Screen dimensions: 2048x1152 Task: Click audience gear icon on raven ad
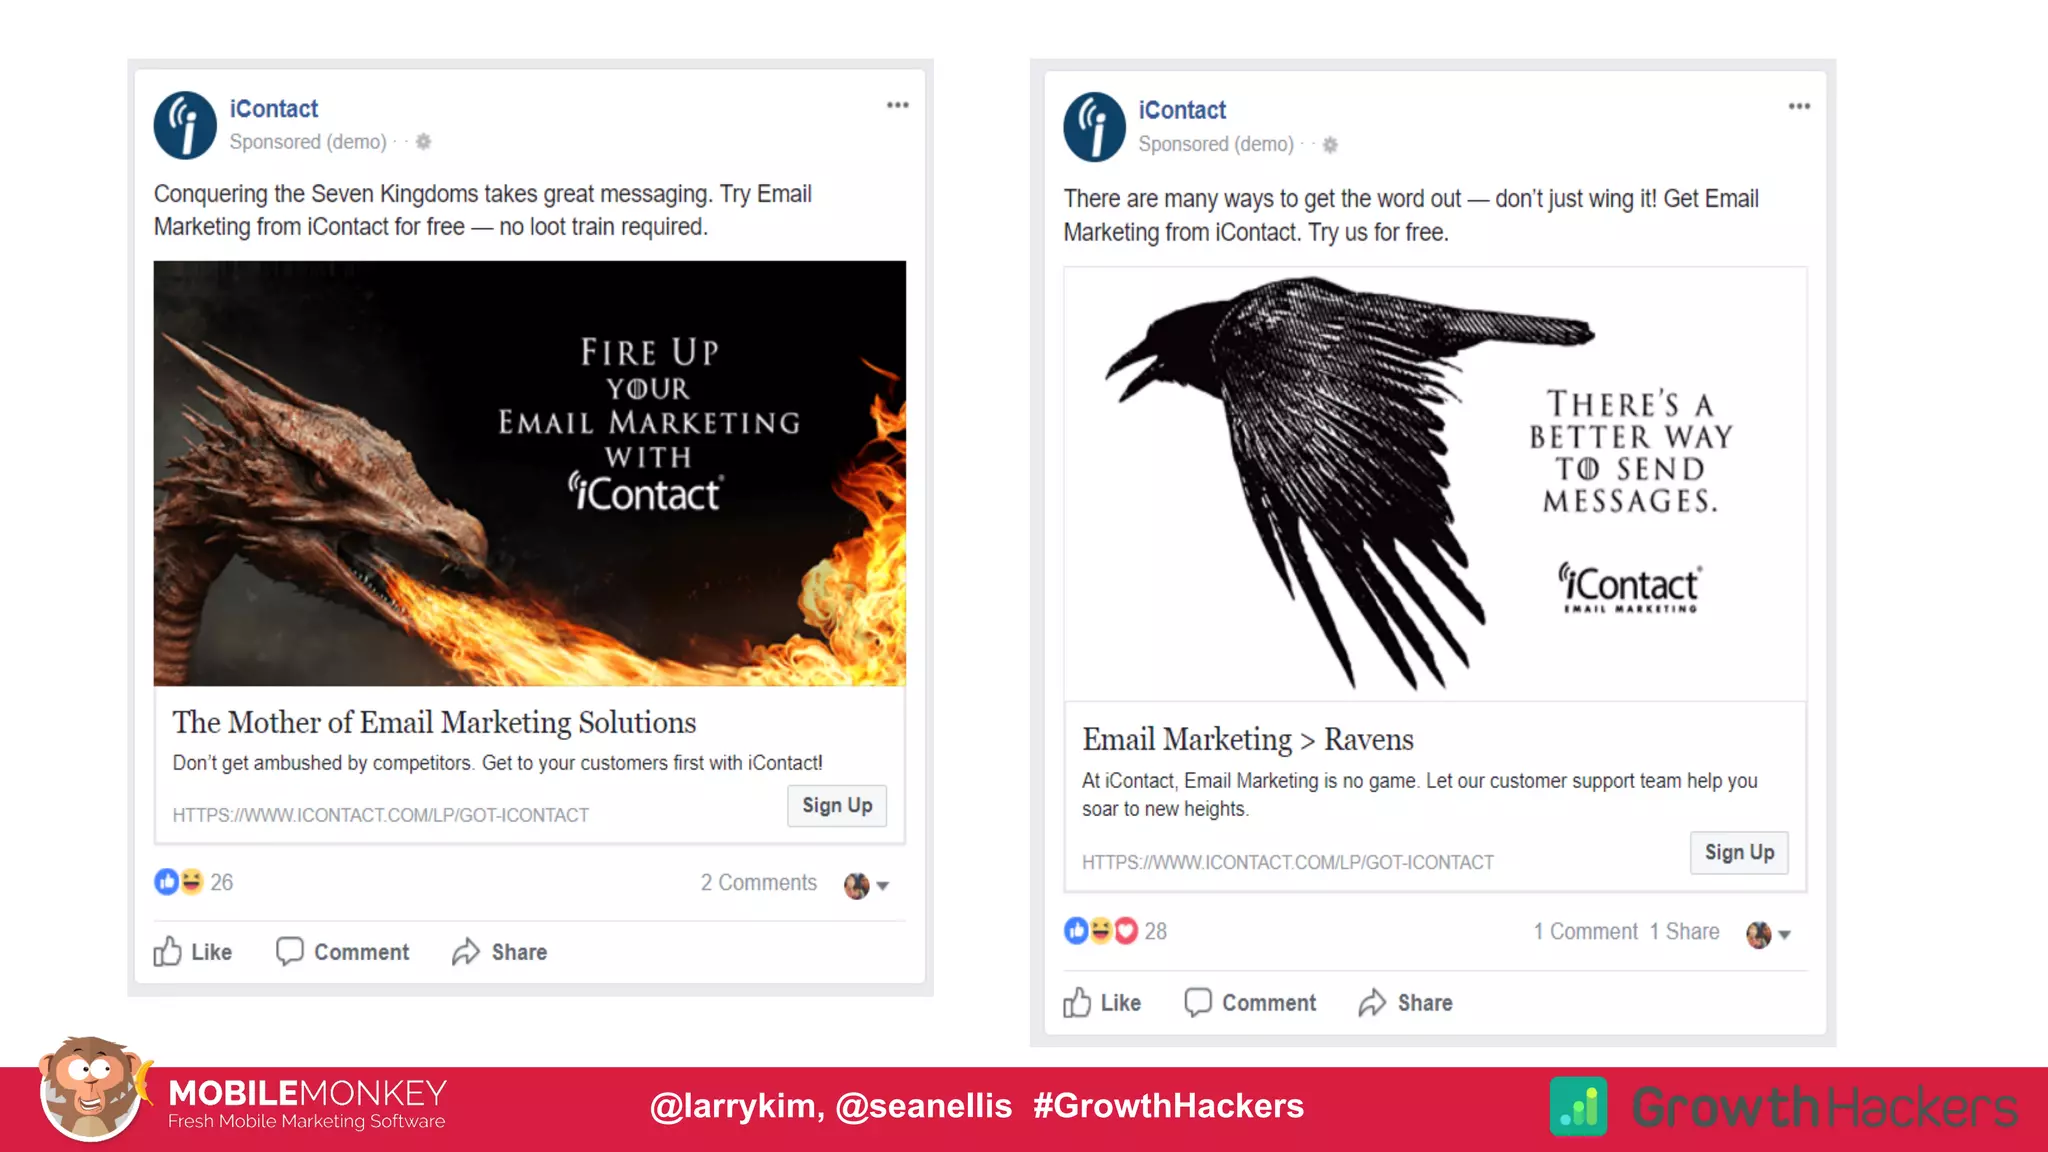tap(1330, 145)
